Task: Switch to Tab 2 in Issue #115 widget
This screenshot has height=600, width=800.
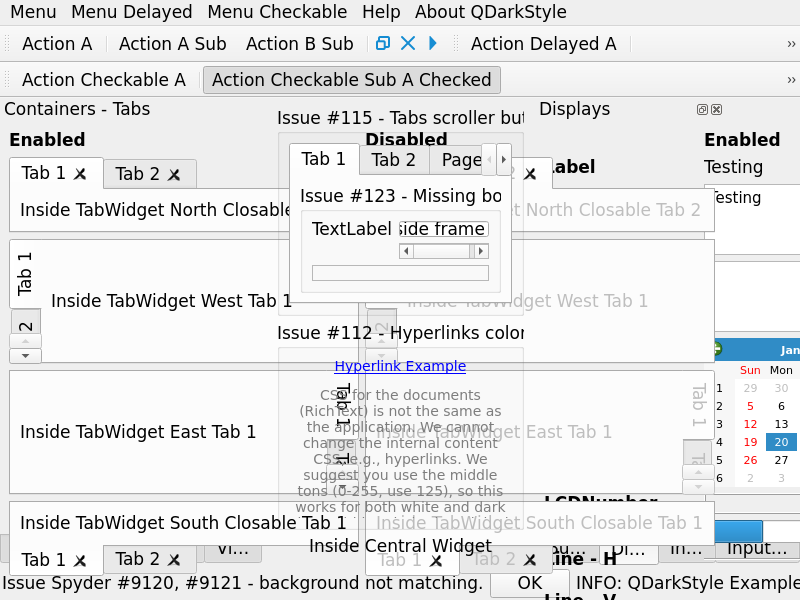Action: (394, 160)
